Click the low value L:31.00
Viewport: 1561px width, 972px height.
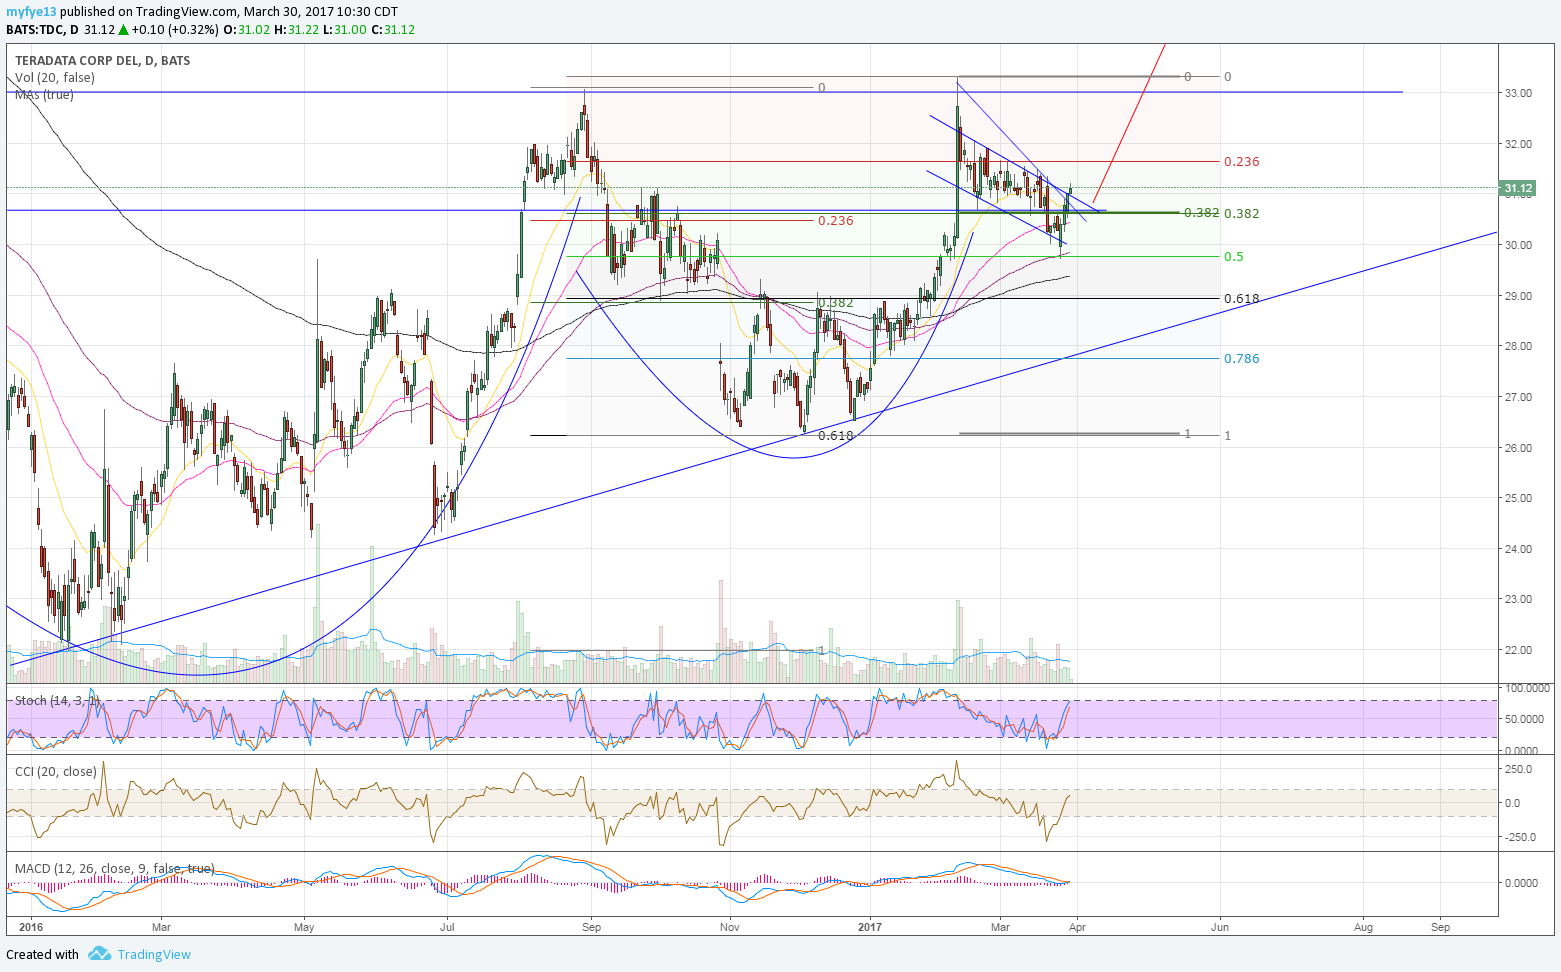coord(345,30)
